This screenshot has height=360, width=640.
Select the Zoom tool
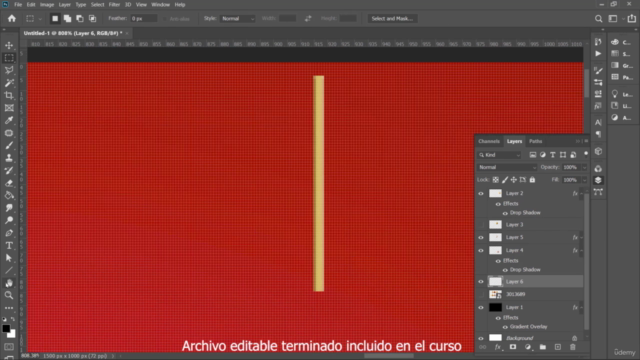9,296
